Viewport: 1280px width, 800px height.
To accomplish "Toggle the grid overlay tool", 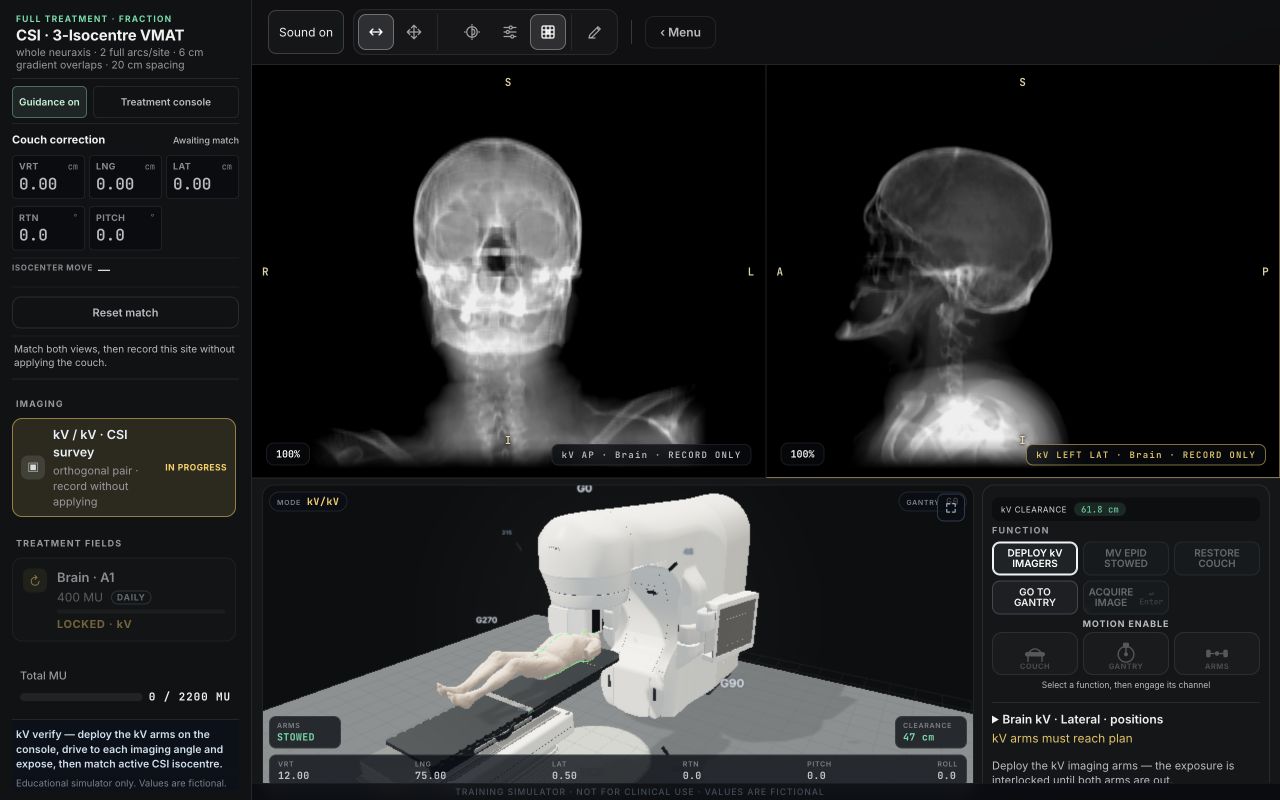I will click(548, 32).
